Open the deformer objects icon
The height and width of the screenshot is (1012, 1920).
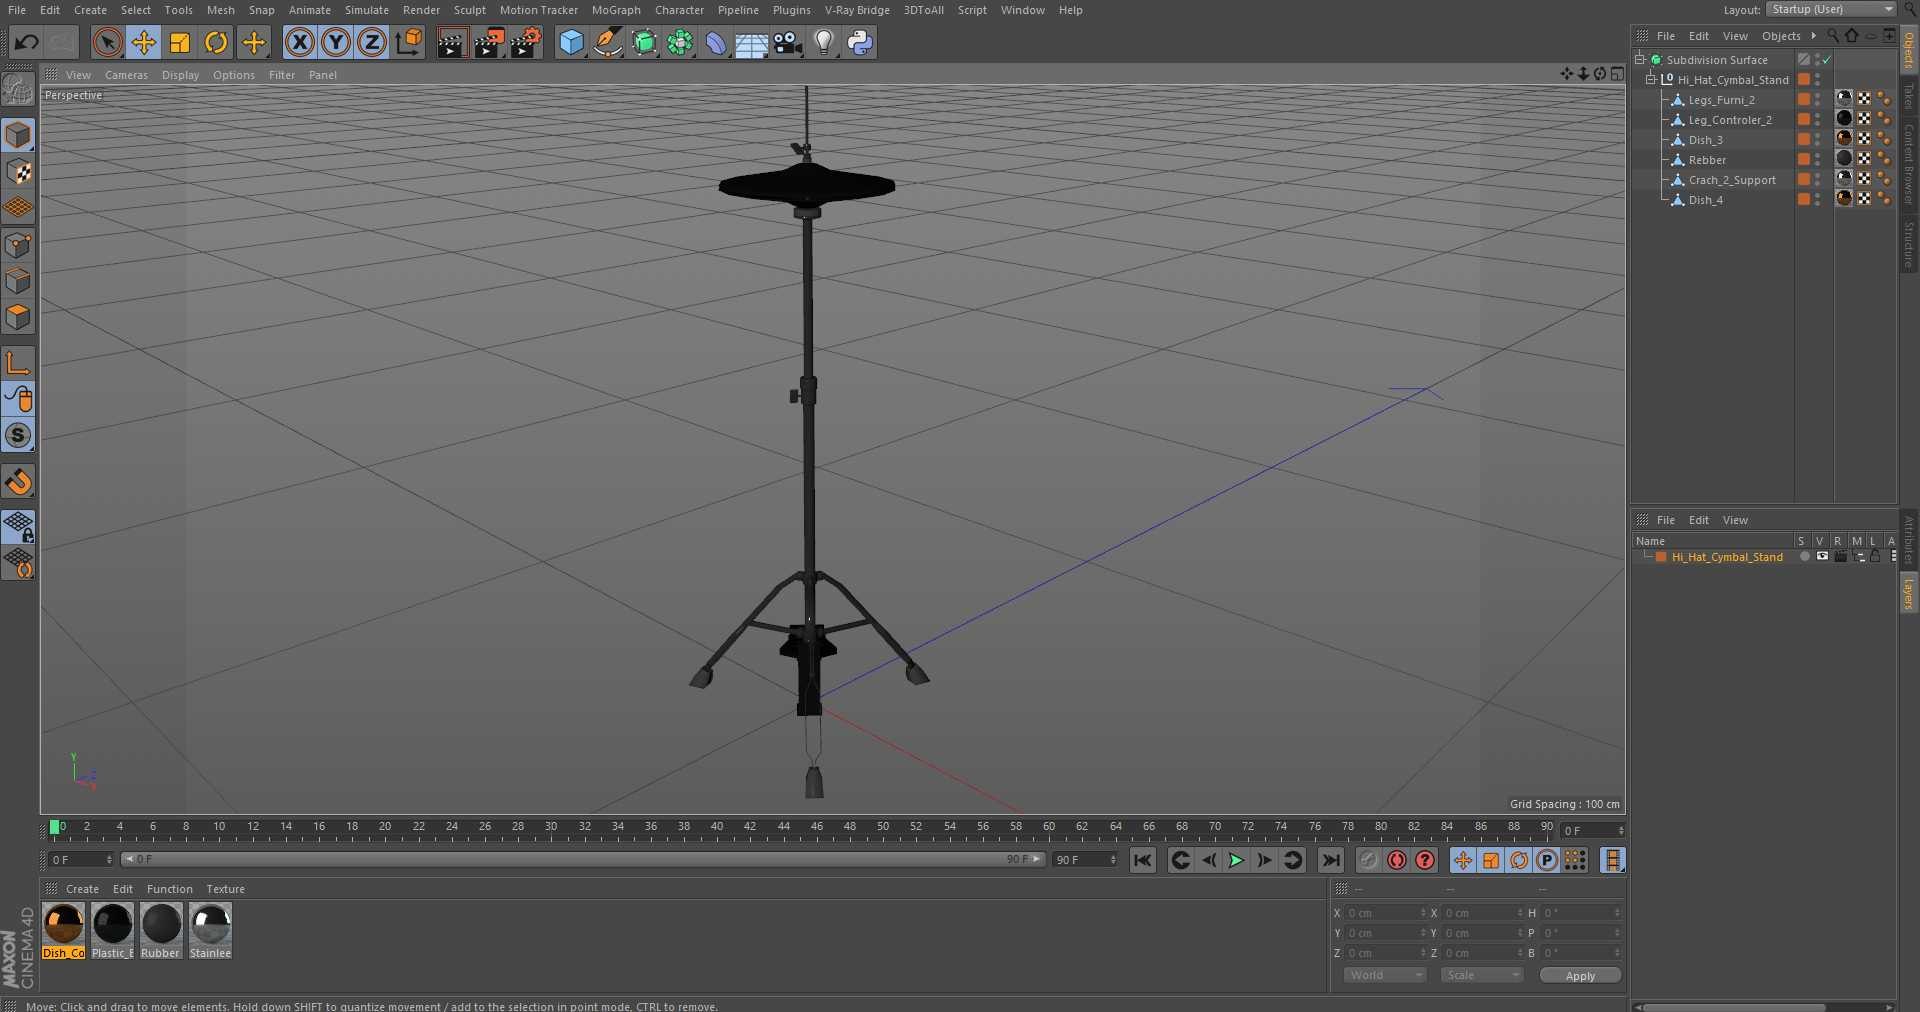[716, 42]
